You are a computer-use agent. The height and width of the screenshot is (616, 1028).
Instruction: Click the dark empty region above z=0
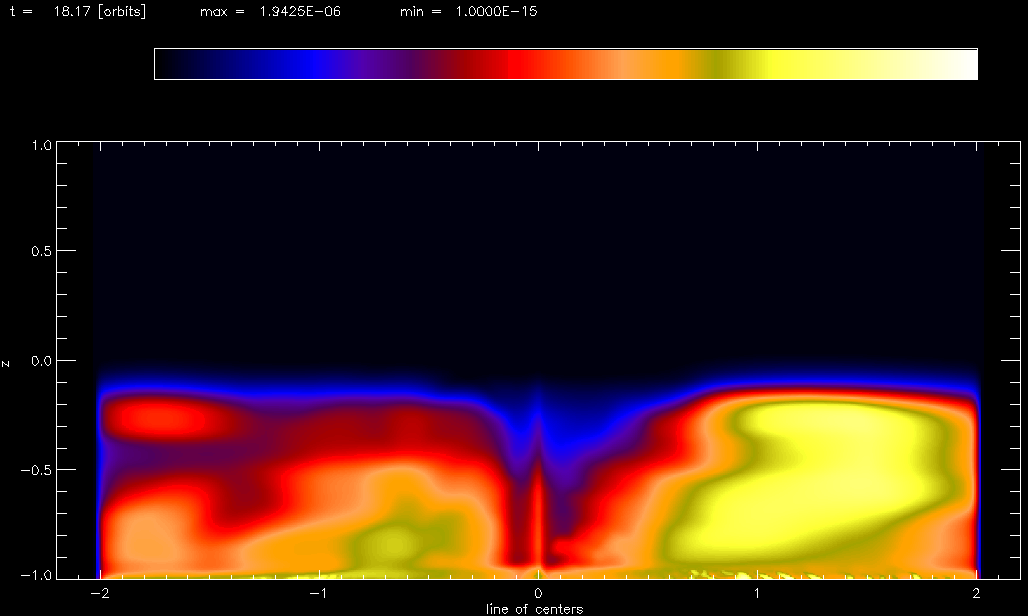point(539,250)
